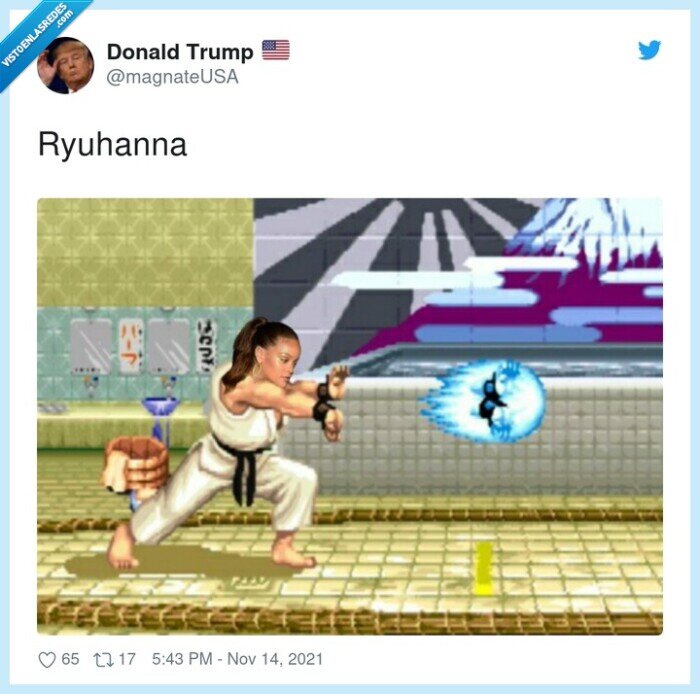Click the leftmost bathhouse wall mirror
The height and width of the screenshot is (694, 700).
pos(91,346)
